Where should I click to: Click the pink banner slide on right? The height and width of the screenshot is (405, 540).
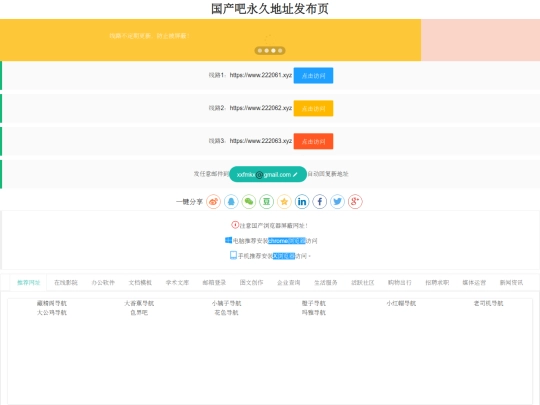pos(480,40)
